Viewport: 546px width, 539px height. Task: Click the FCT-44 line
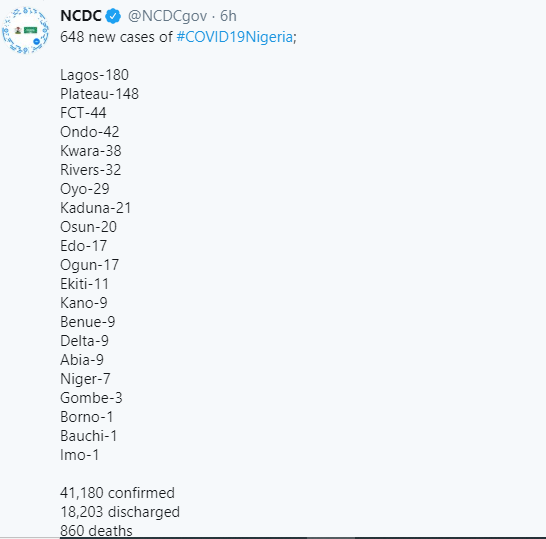point(83,113)
